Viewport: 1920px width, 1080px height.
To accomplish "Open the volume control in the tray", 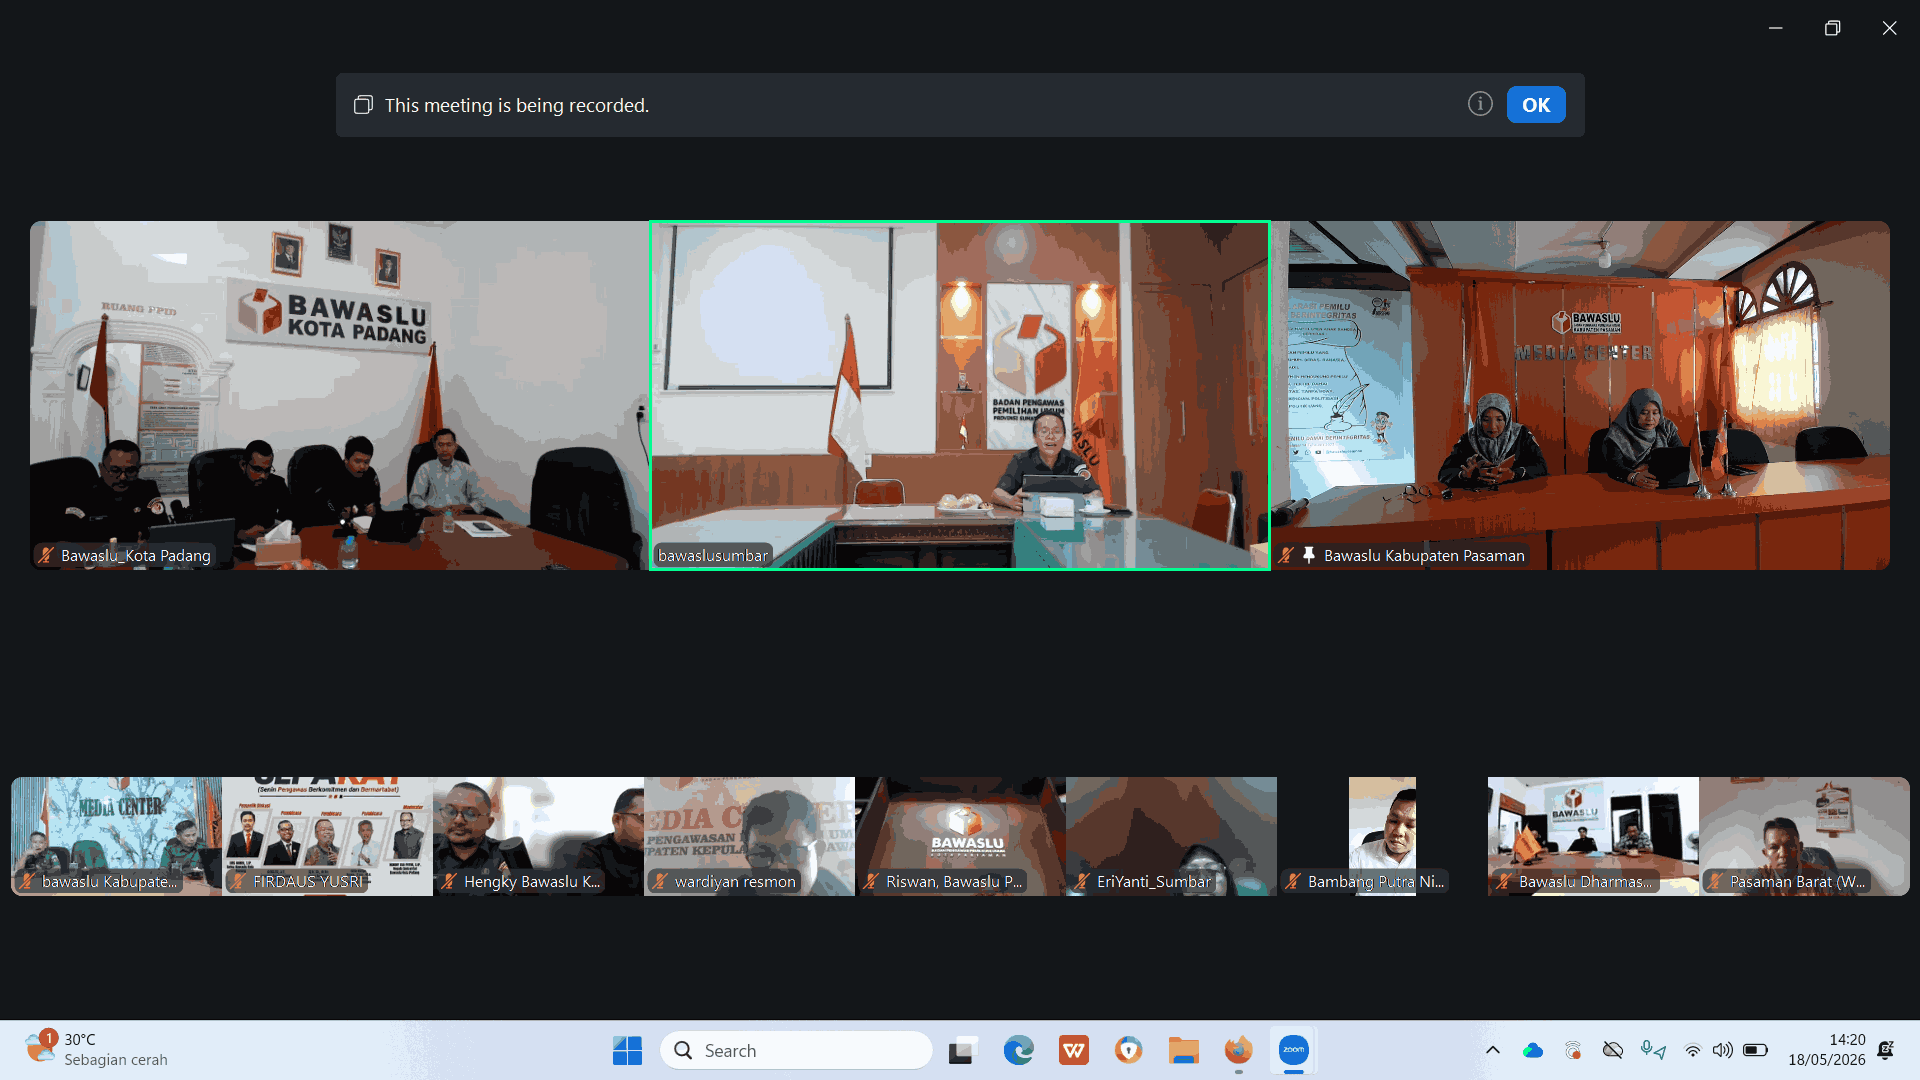I will click(1722, 1050).
